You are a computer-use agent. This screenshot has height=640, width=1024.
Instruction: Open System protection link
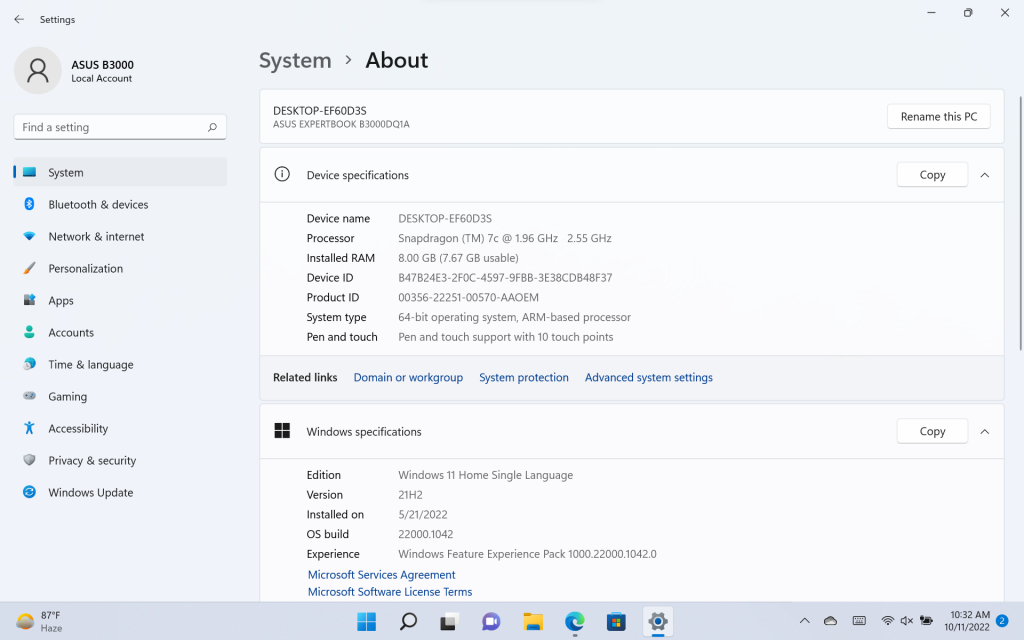(x=524, y=377)
